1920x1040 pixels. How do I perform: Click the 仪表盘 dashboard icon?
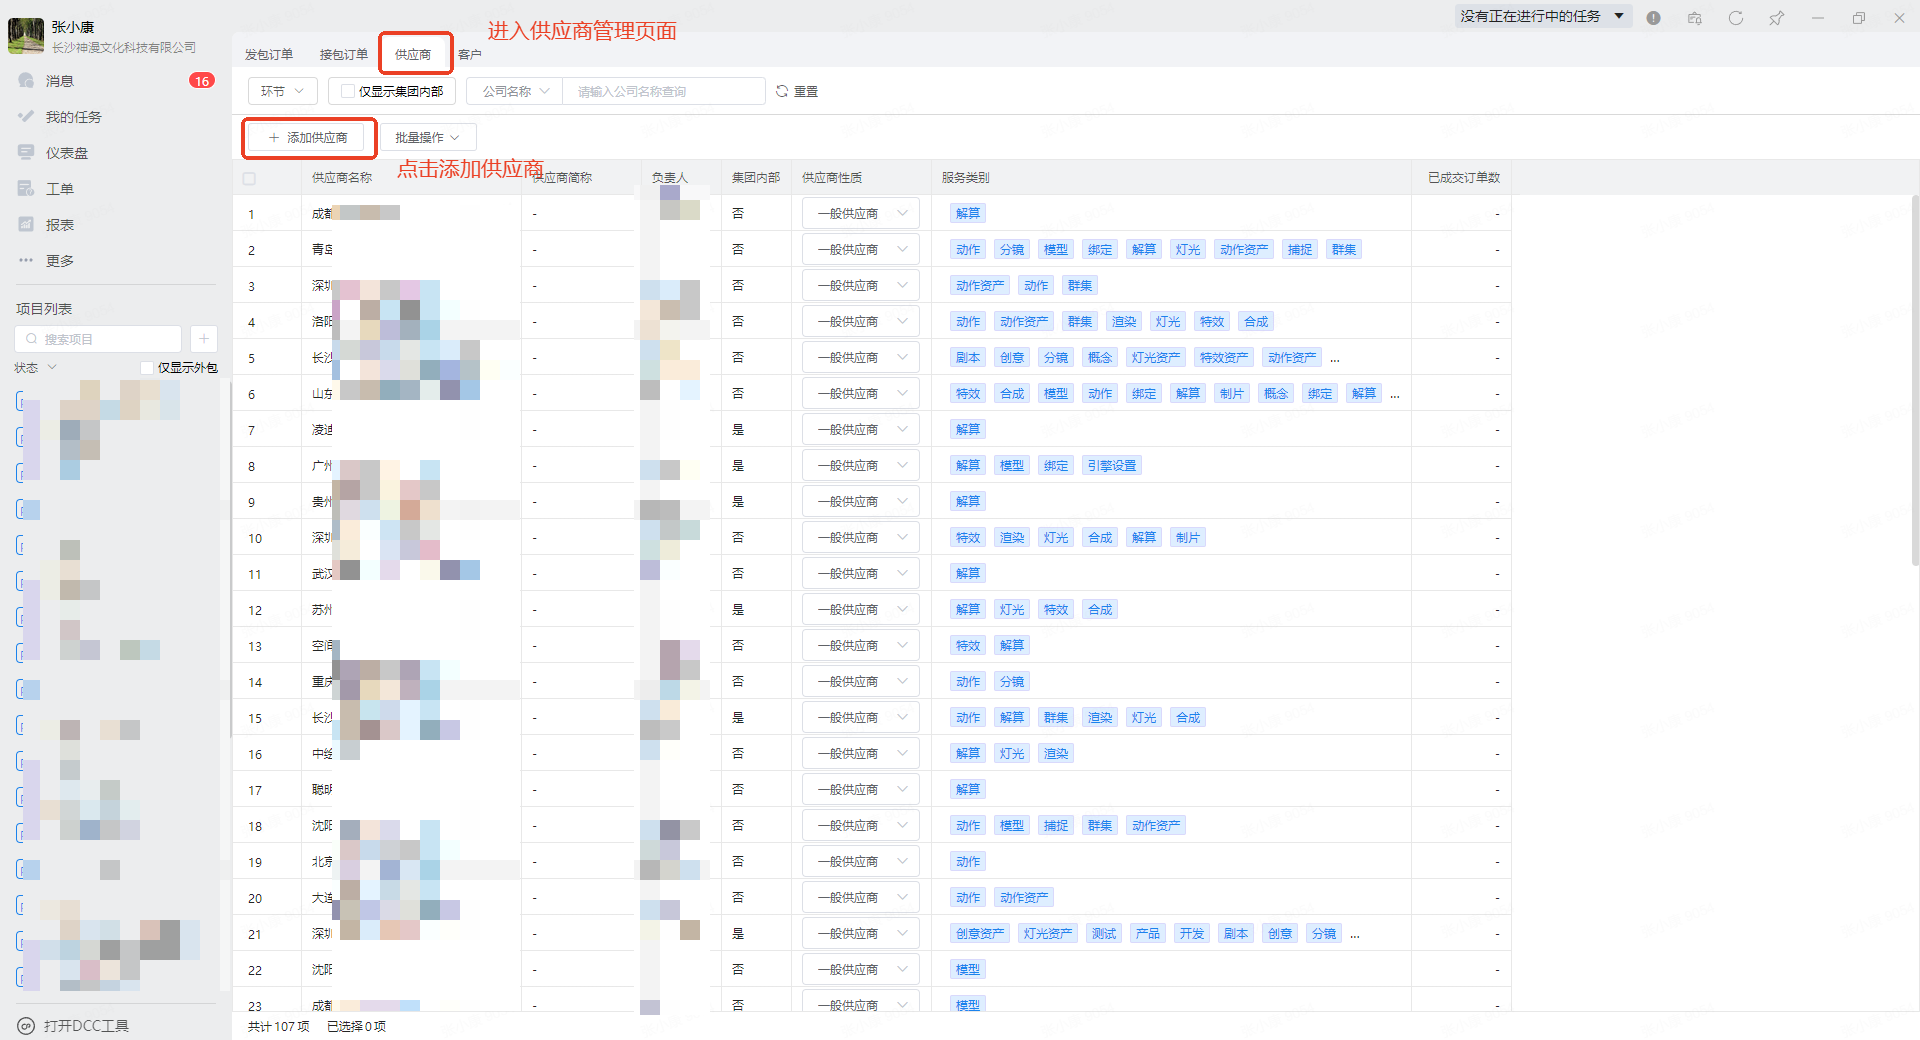[27, 153]
